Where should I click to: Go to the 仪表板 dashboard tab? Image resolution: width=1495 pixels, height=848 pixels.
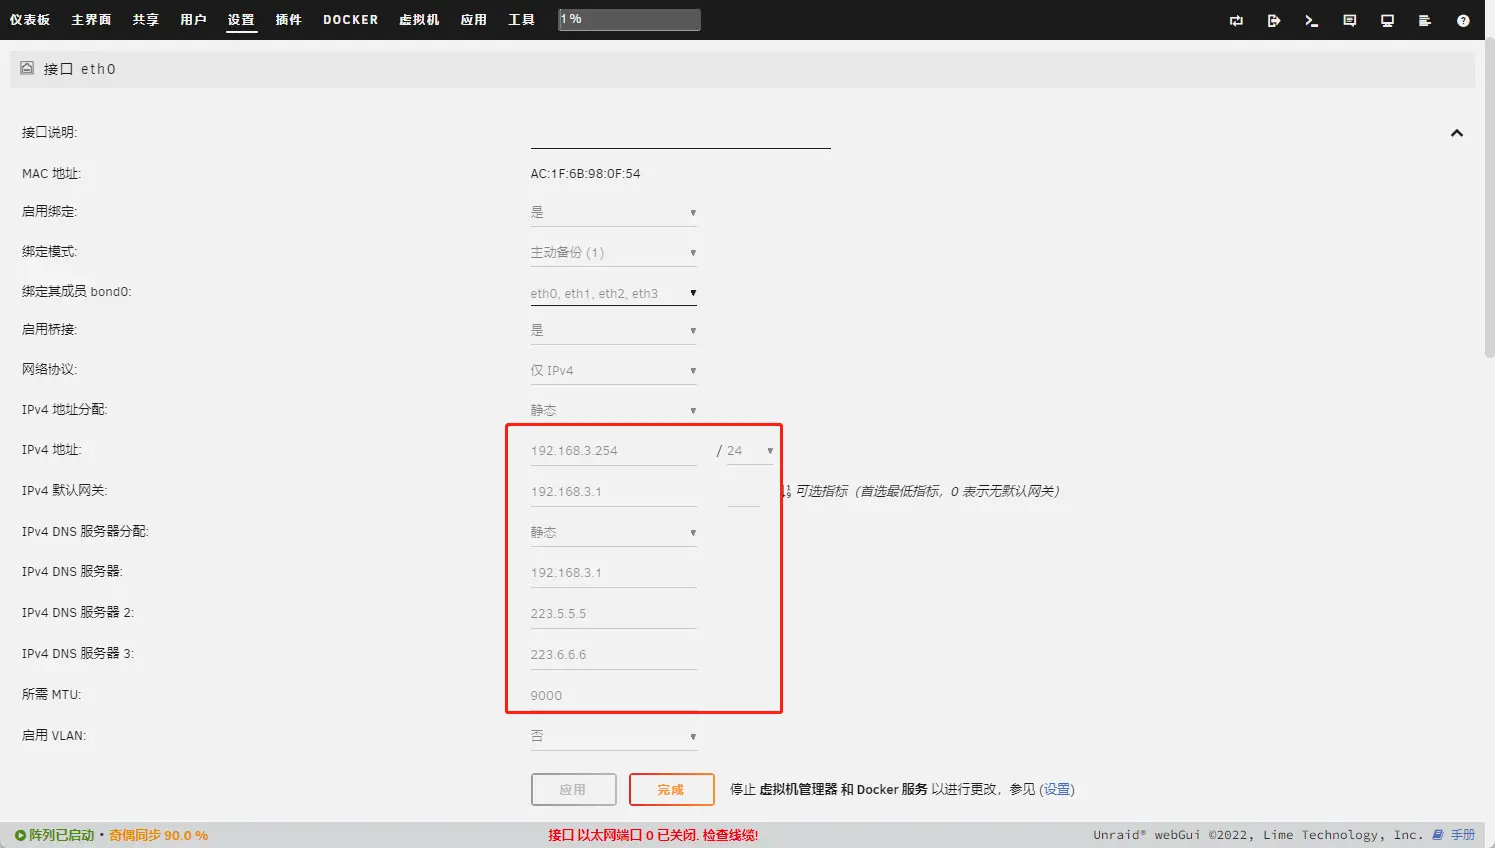click(30, 20)
